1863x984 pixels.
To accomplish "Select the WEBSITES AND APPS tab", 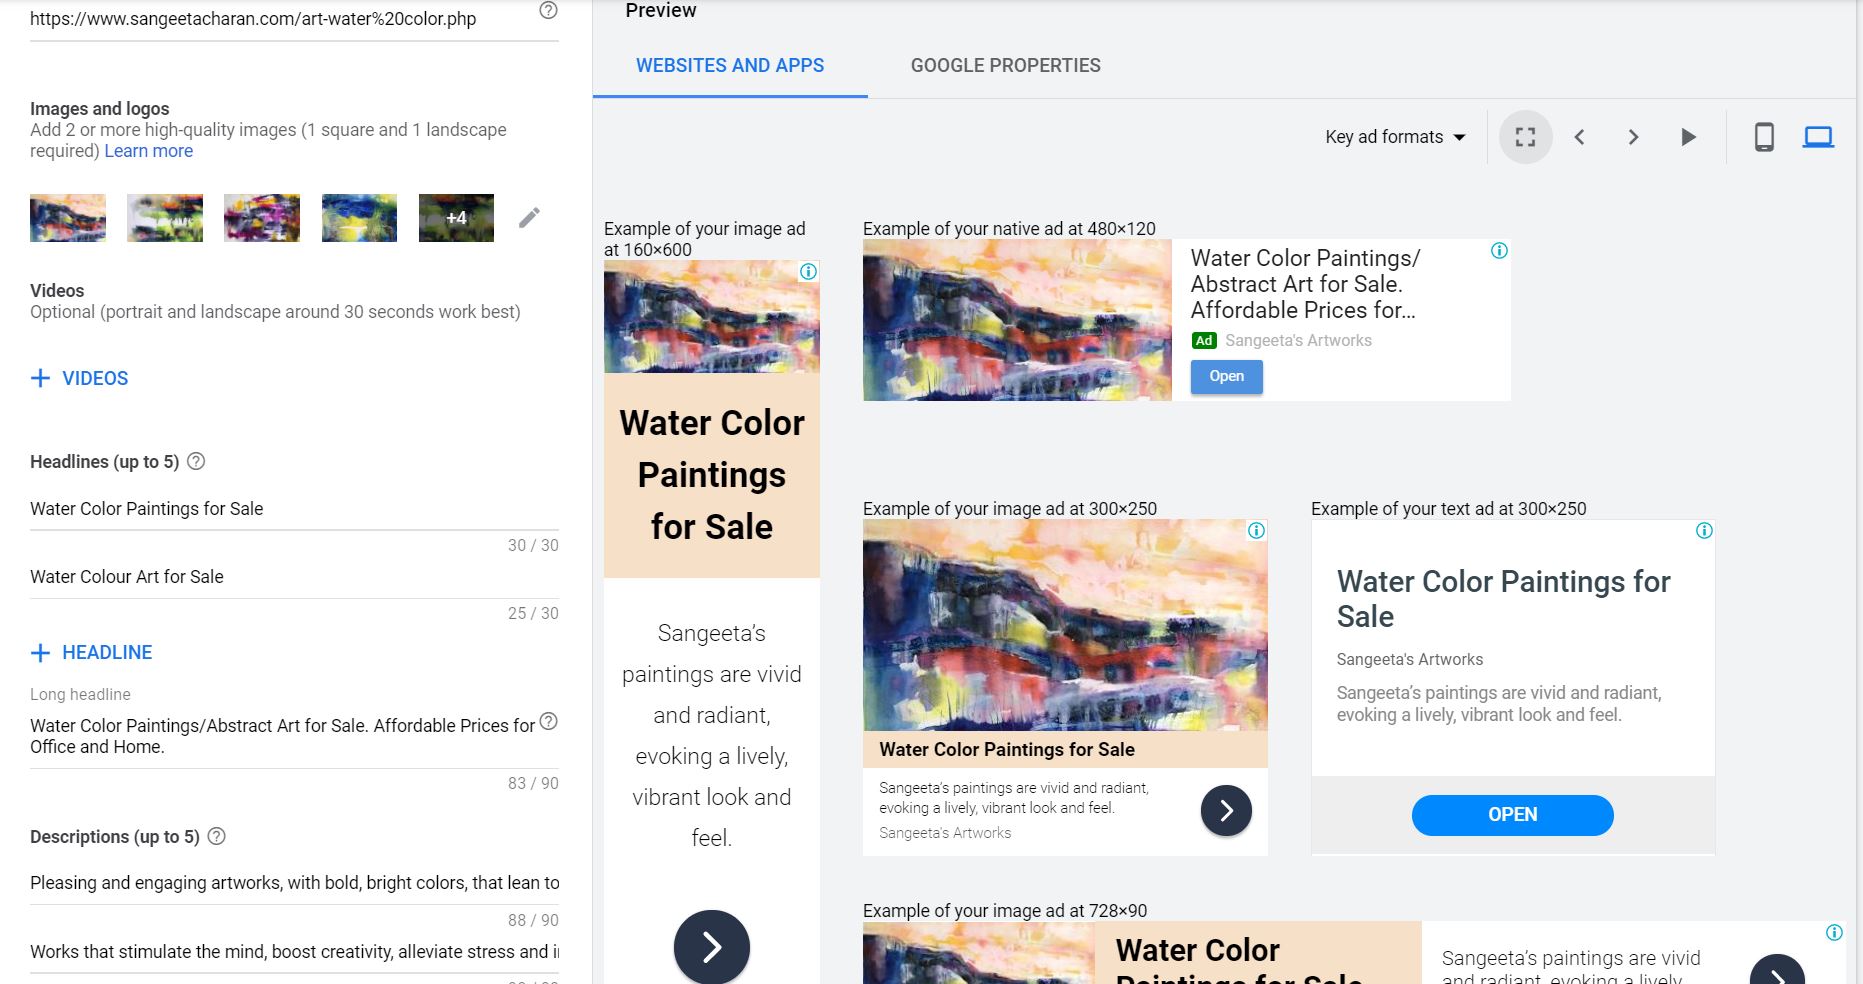I will [729, 65].
